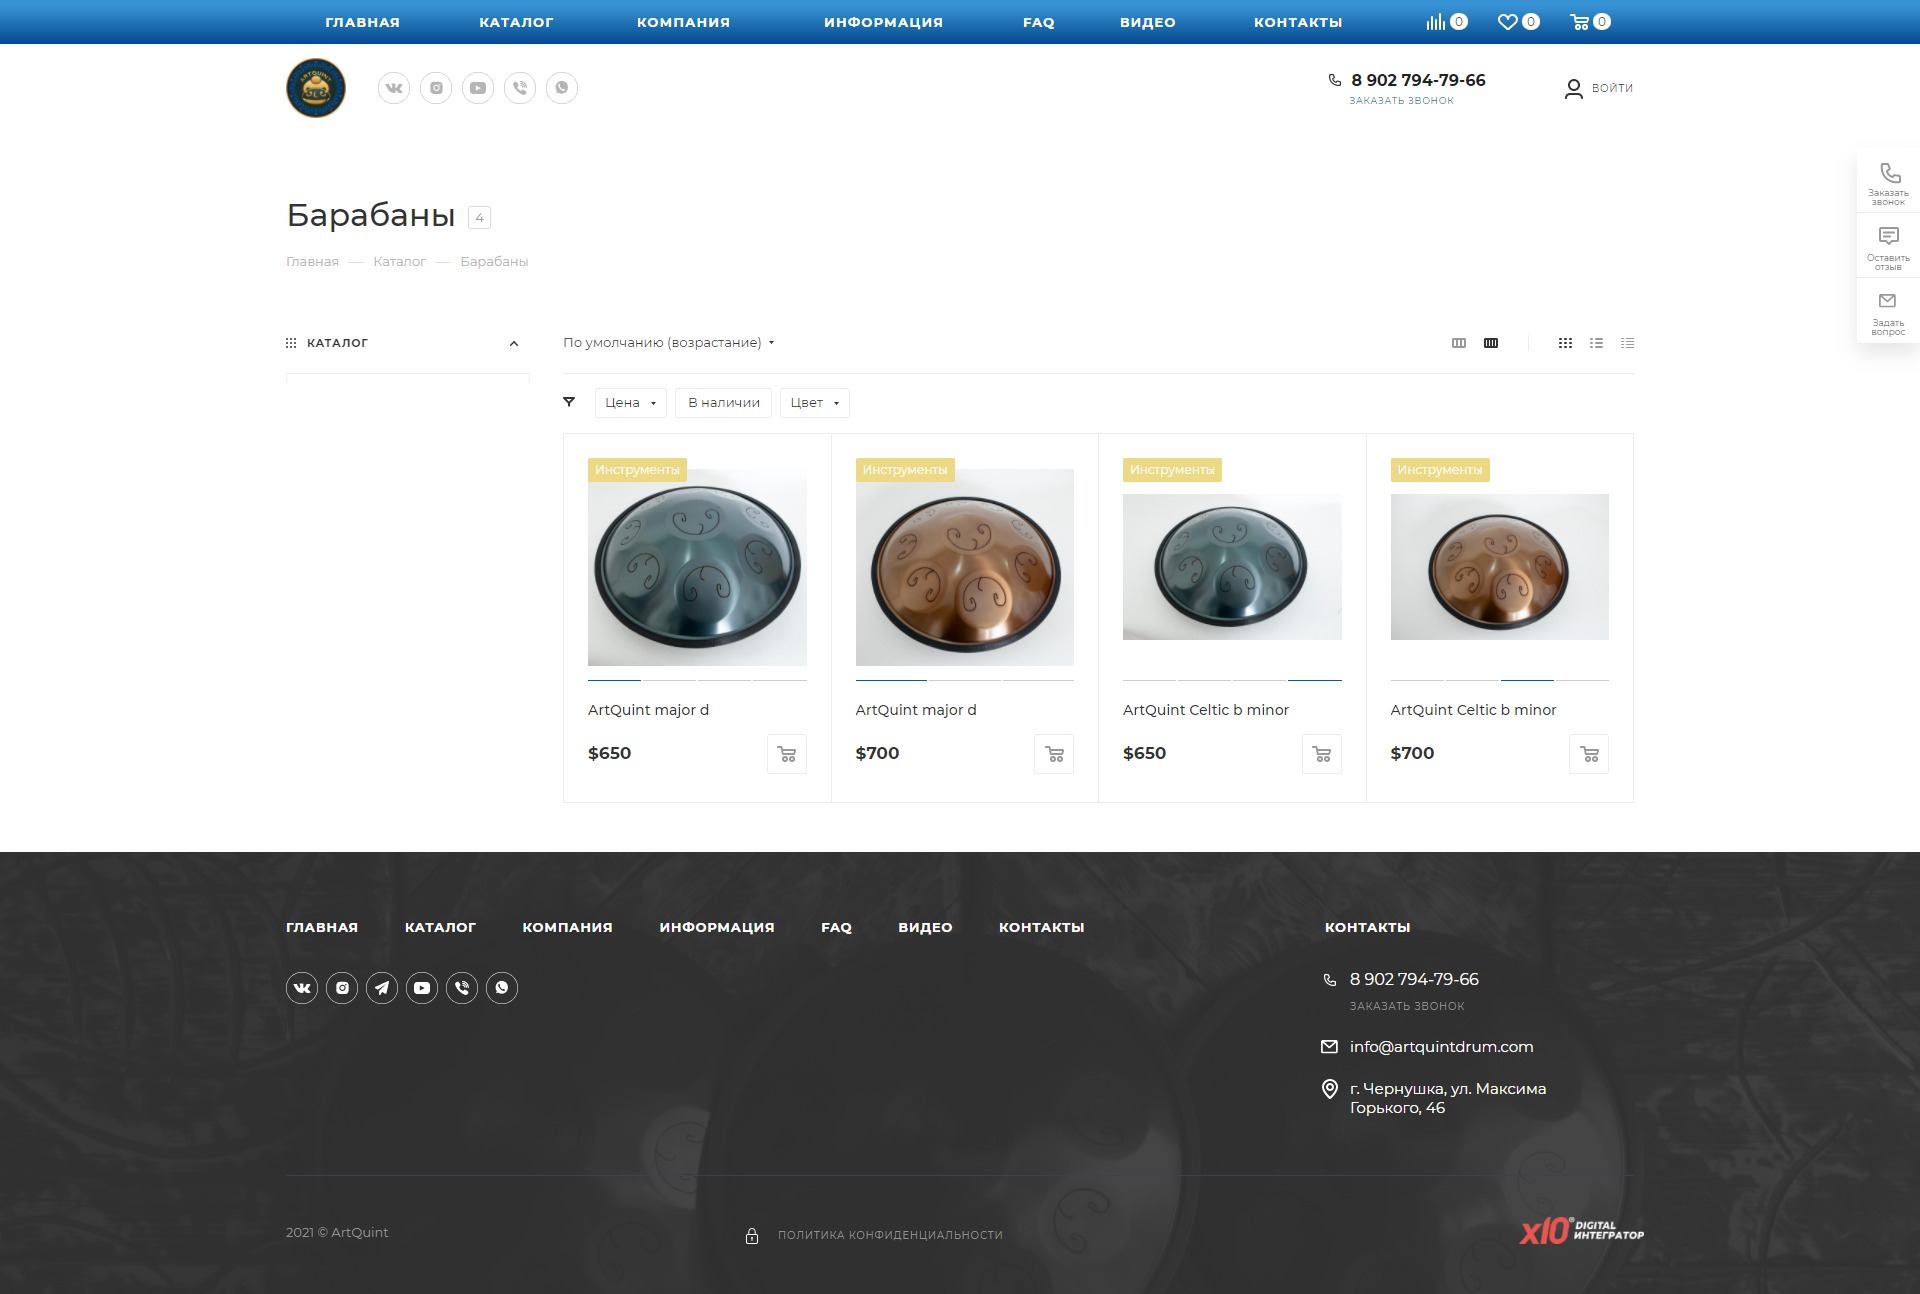
Task: Open the sorting dropdown По умолчанию (возрастание)
Action: [668, 343]
